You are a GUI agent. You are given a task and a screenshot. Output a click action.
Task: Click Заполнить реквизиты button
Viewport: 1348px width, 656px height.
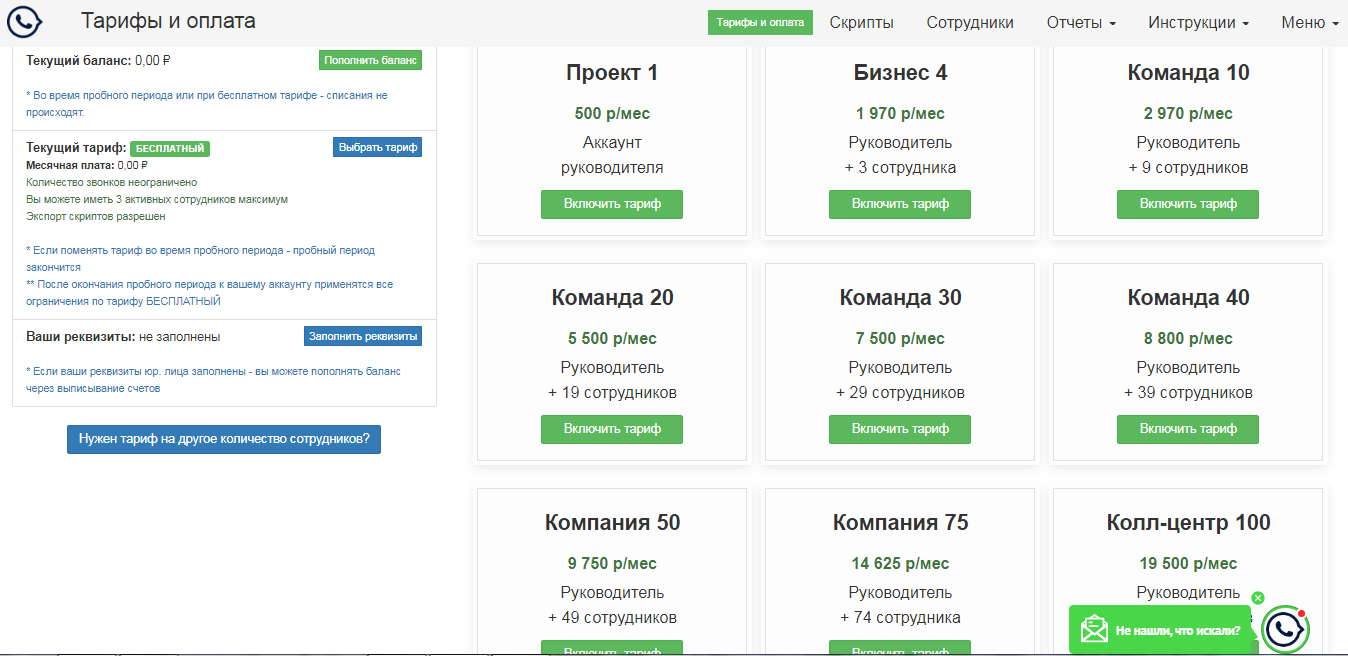[362, 336]
